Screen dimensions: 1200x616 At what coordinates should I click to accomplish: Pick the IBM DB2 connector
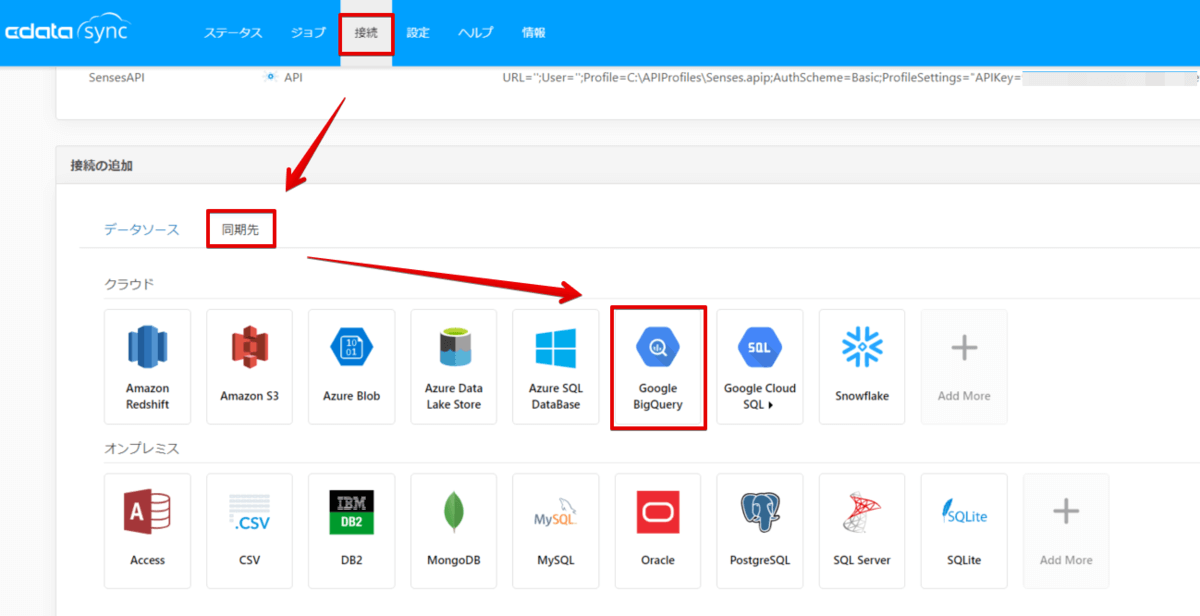tap(352, 530)
